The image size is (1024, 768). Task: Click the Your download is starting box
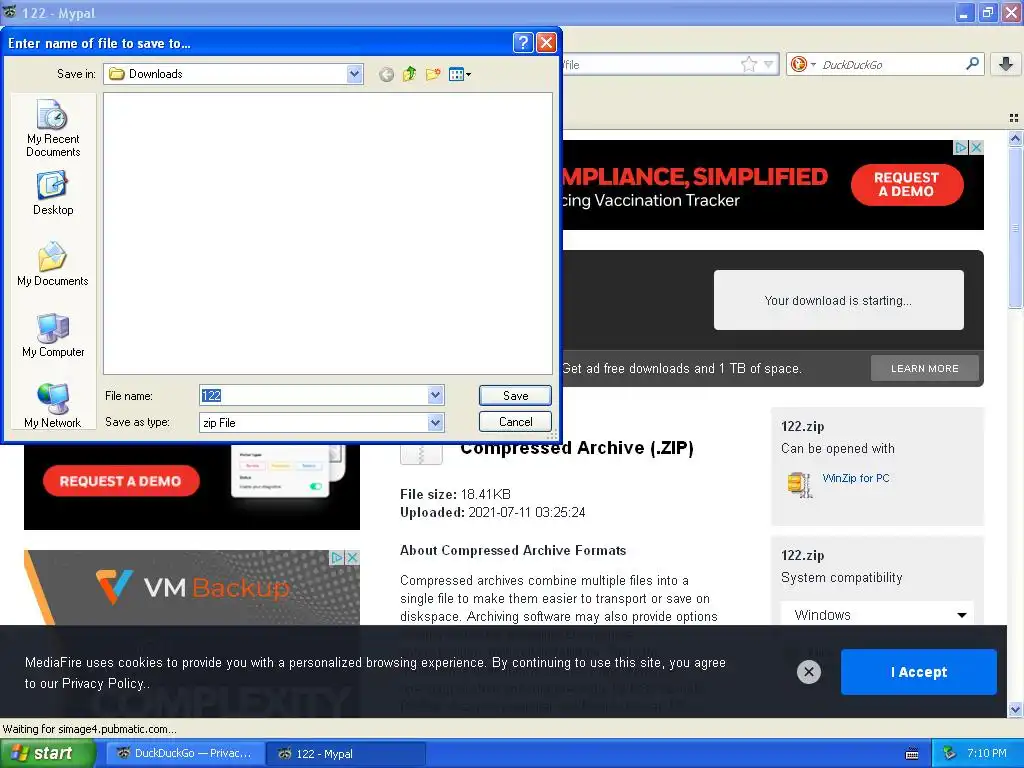(x=839, y=300)
